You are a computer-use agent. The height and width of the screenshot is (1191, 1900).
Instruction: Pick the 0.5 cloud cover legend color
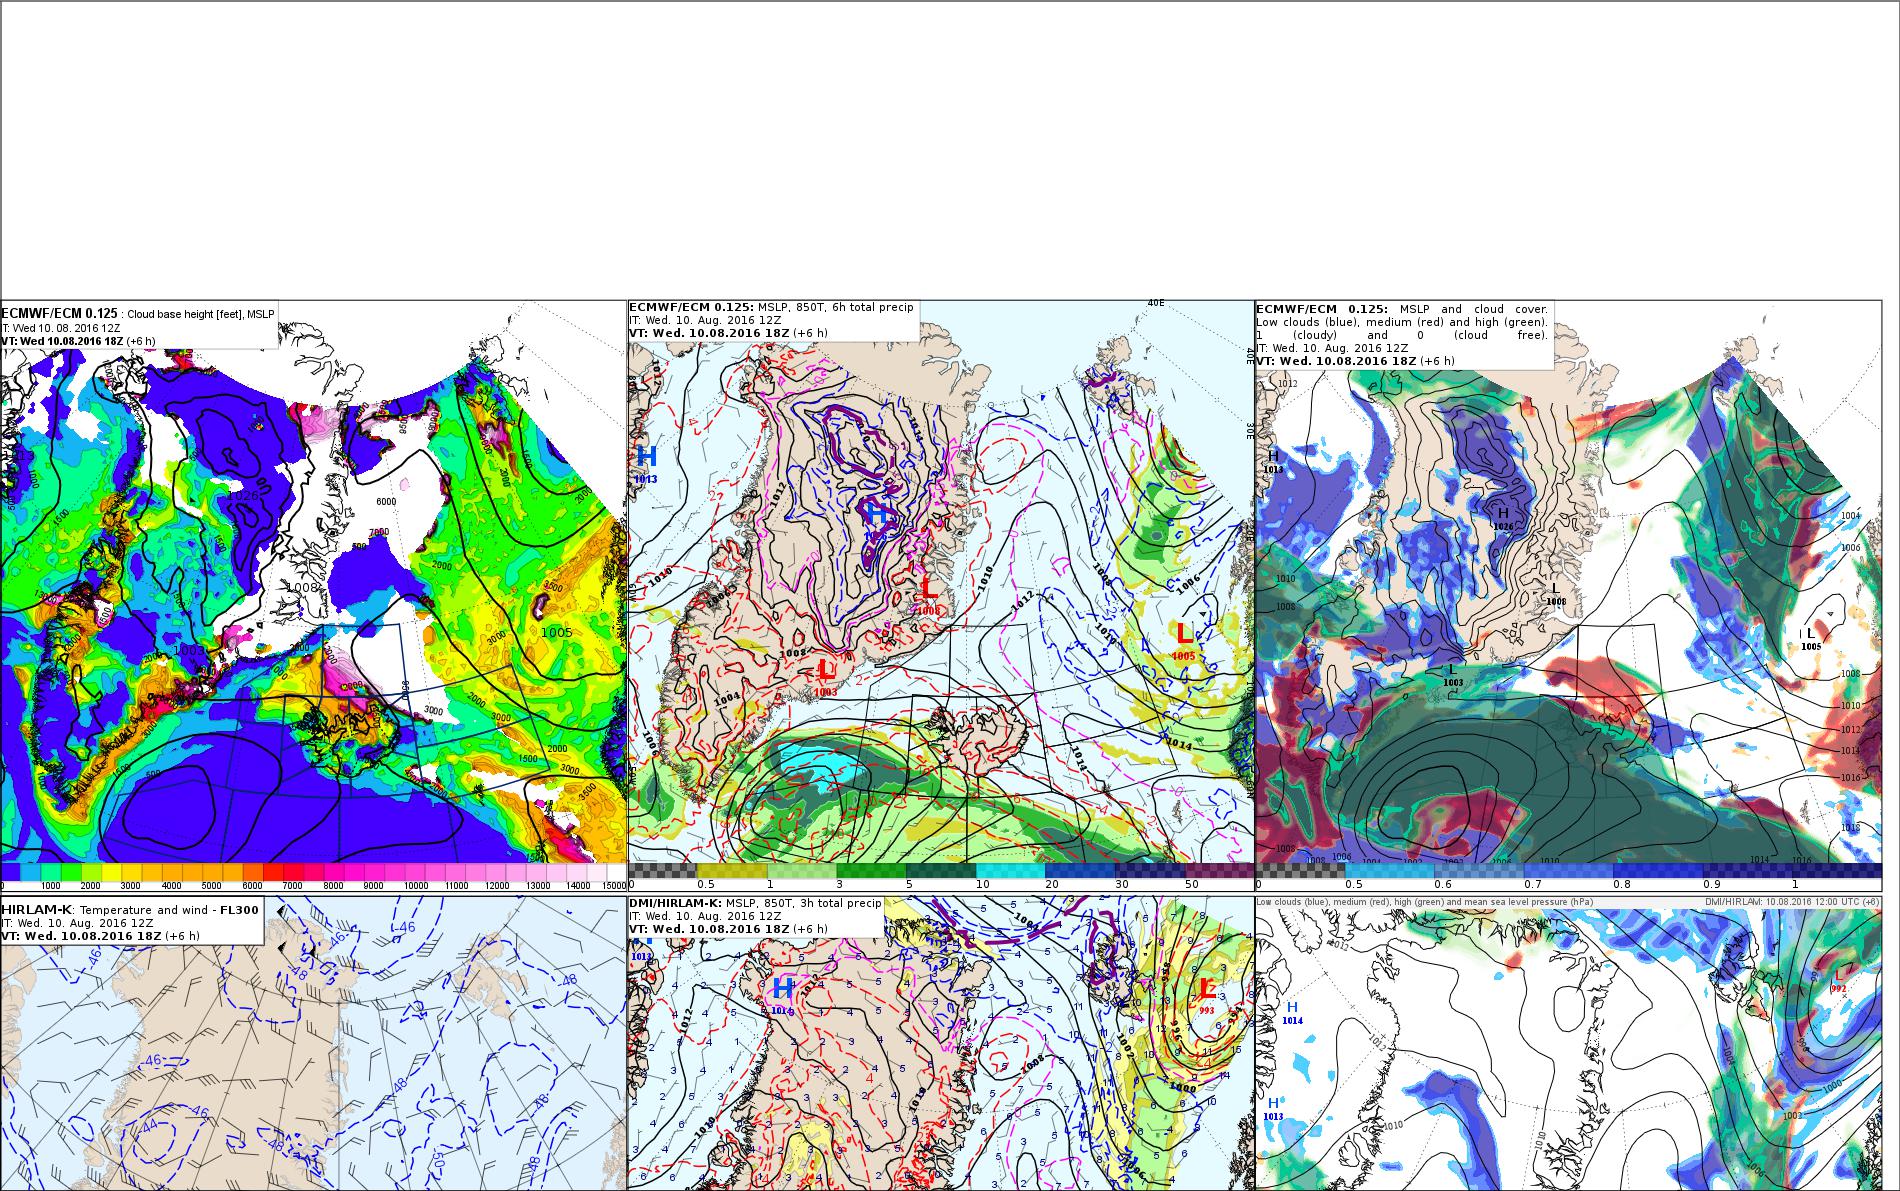[1390, 870]
